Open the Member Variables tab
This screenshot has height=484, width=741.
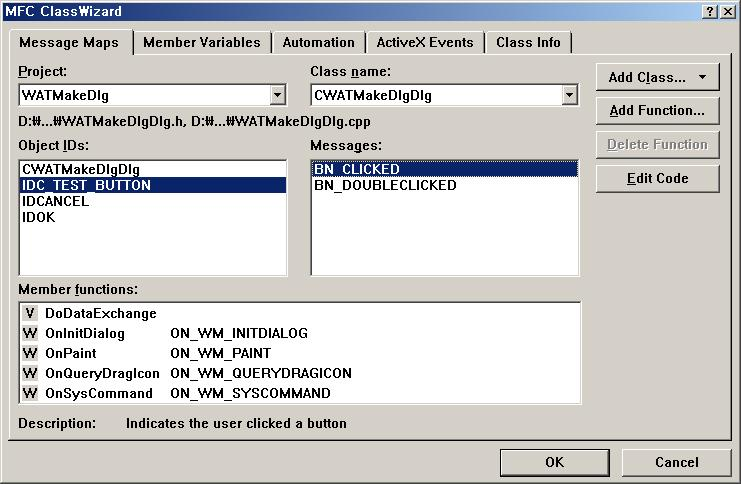[x=202, y=43]
